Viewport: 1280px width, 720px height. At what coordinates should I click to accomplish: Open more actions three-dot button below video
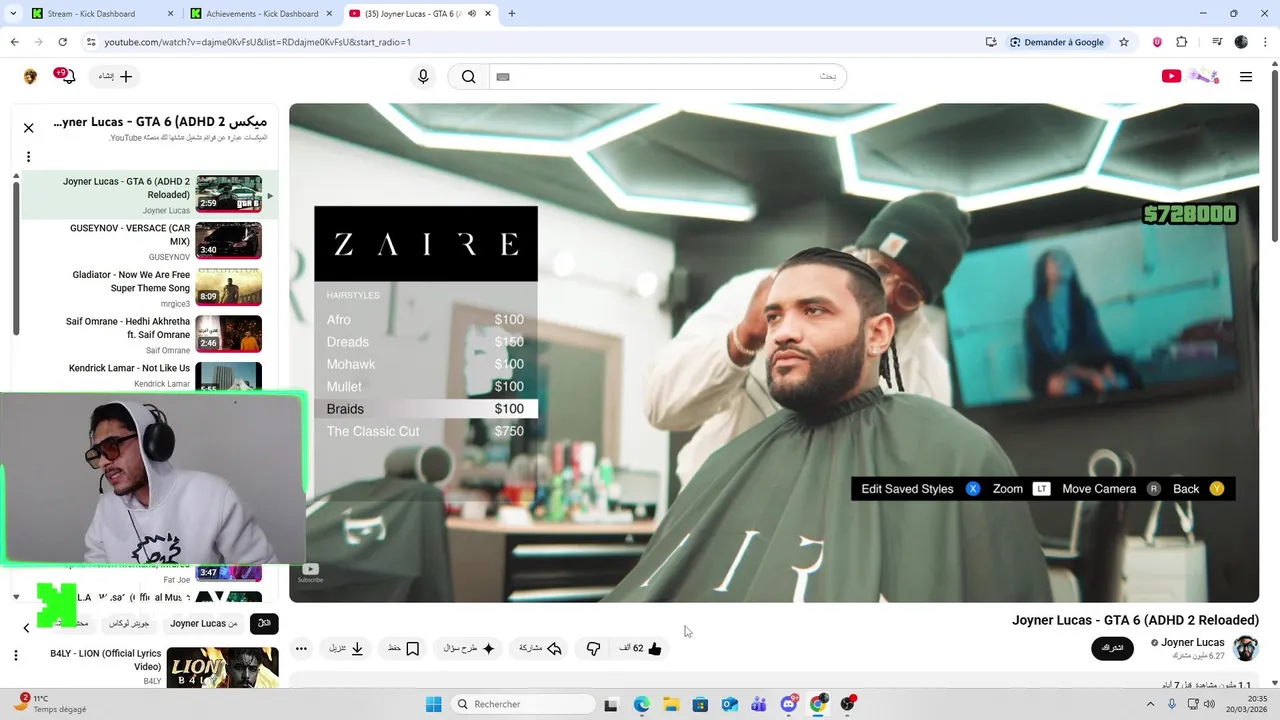point(301,648)
